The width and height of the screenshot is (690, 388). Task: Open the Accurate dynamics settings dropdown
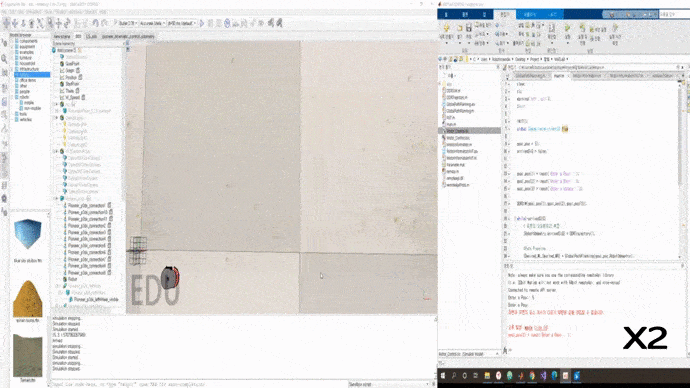coord(152,23)
